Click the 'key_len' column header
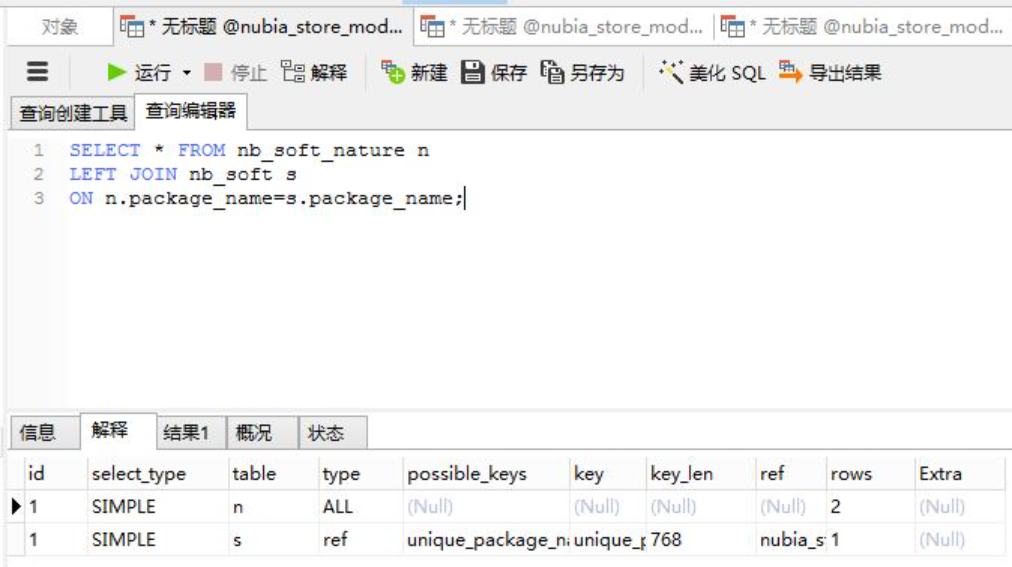The height and width of the screenshot is (567, 1012). pos(701,474)
